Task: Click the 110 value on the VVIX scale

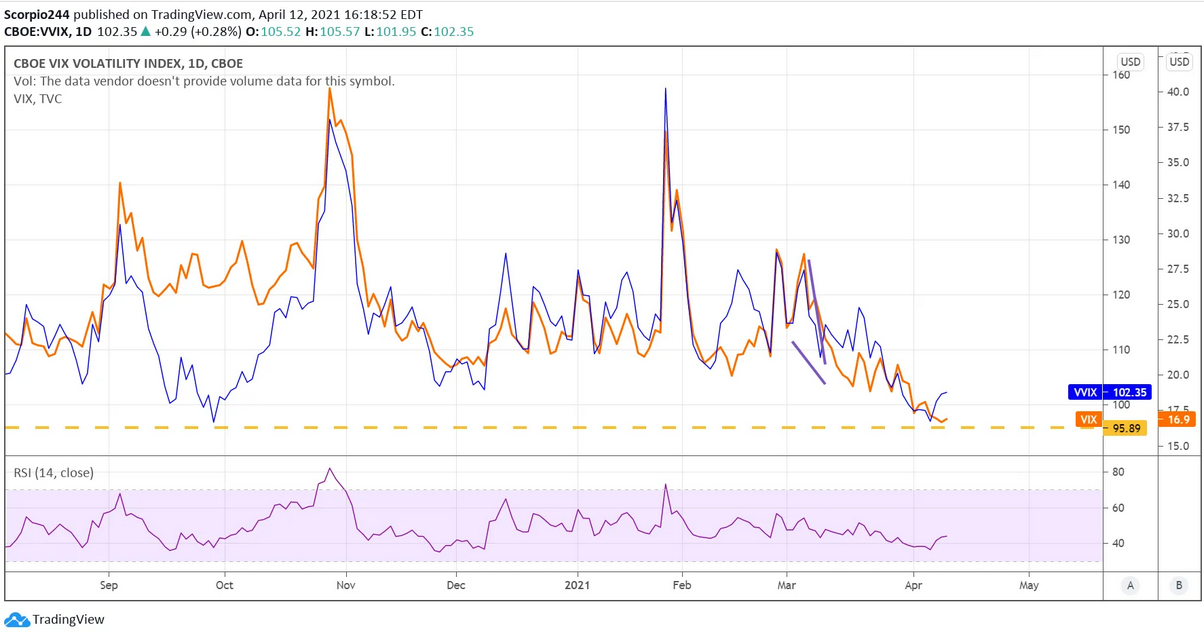Action: 1121,350
